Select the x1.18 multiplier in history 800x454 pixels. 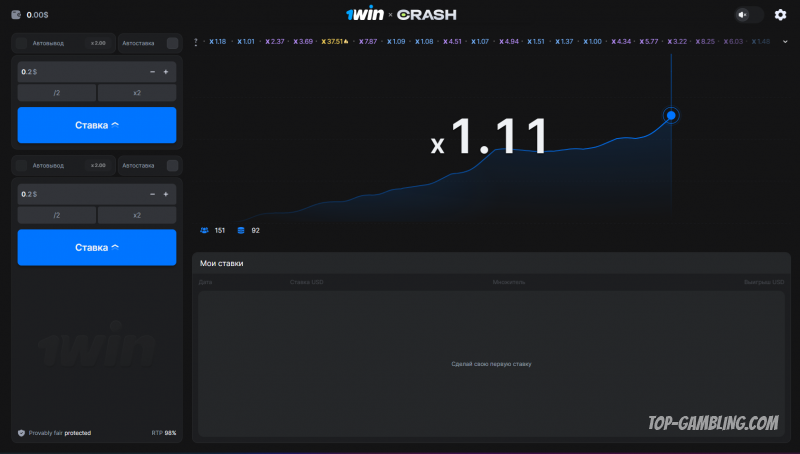pyautogui.click(x=215, y=42)
